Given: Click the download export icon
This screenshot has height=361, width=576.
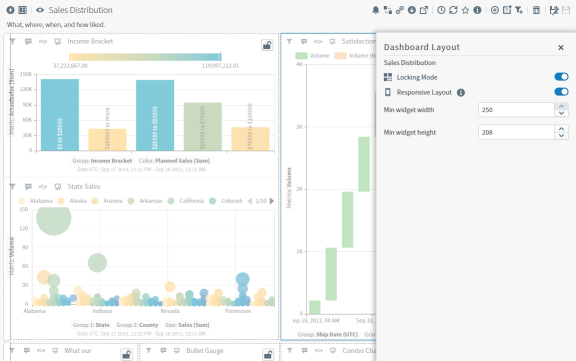Looking at the screenshot, I should coord(412,10).
